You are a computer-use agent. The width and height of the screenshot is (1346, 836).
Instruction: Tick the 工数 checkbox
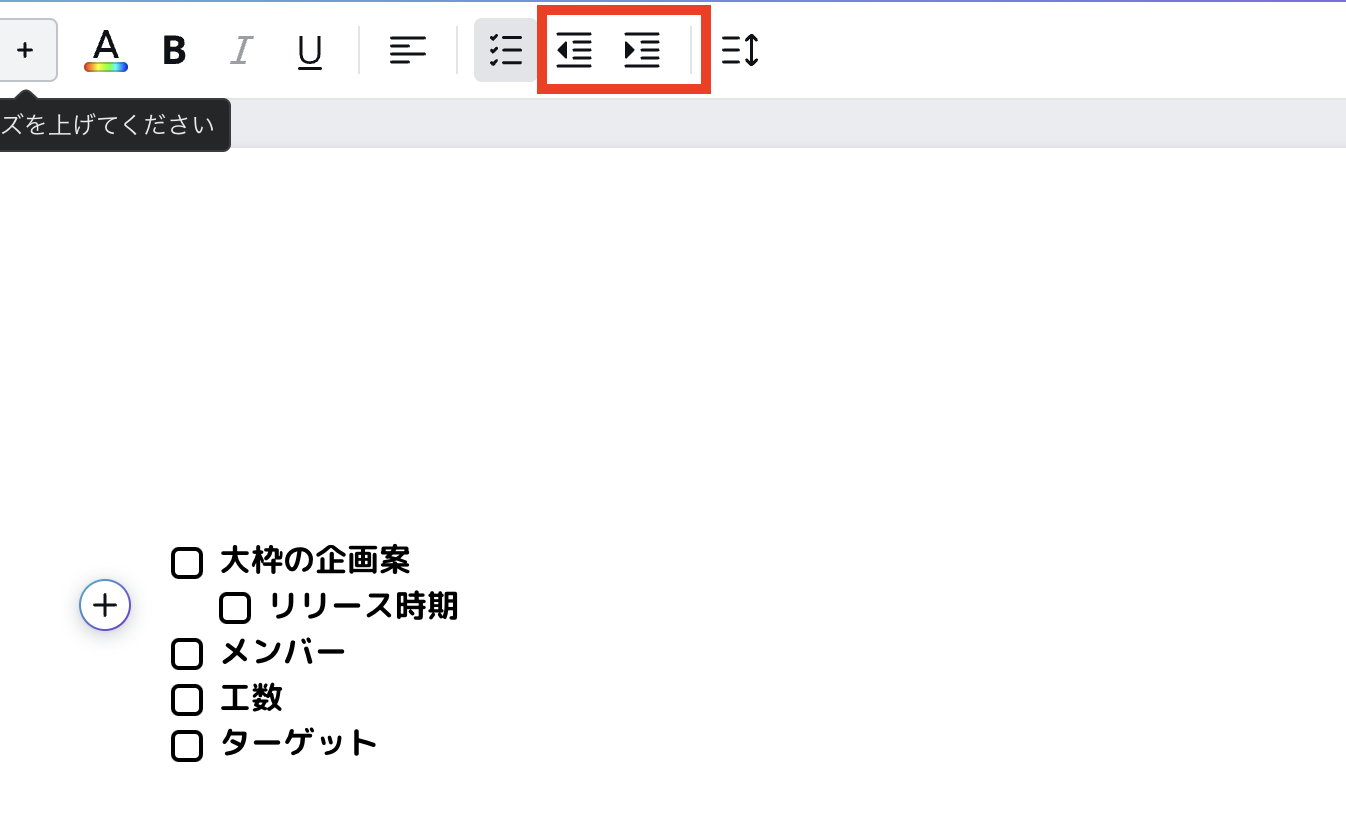[x=187, y=700]
